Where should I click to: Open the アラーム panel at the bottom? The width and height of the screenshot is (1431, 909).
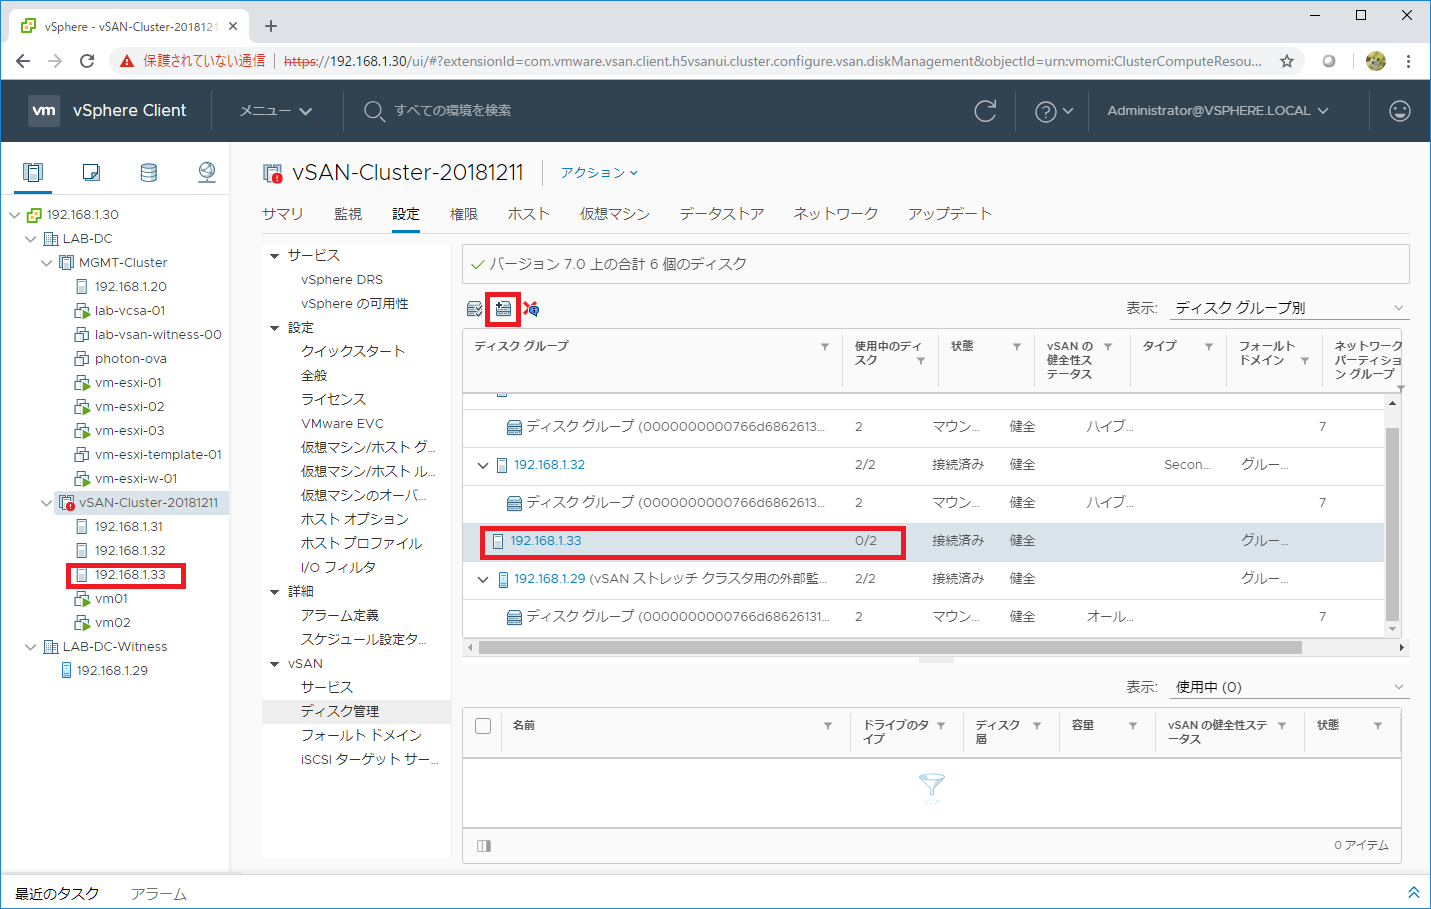(159, 893)
